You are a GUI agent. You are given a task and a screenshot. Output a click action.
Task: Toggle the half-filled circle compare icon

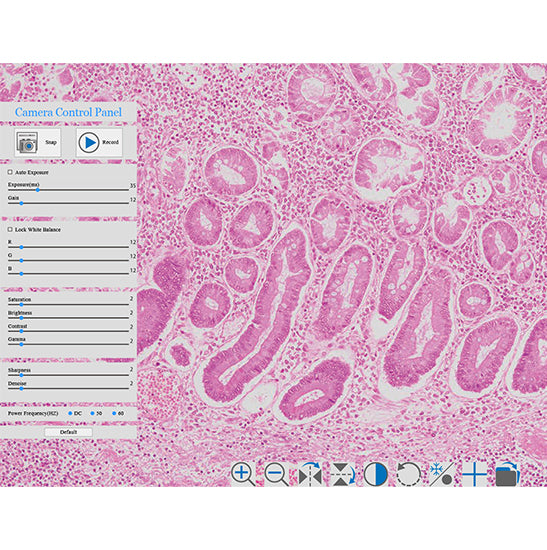click(x=376, y=474)
